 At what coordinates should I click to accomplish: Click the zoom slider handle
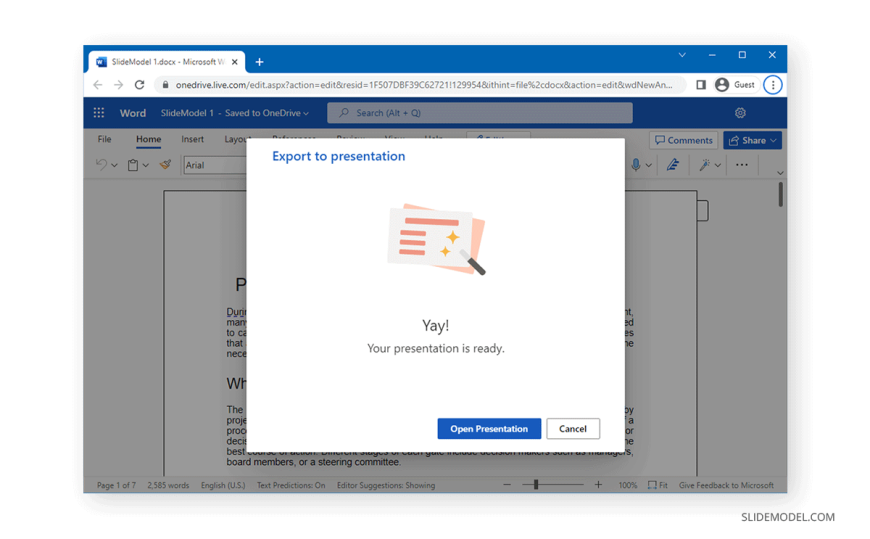pyautogui.click(x=536, y=485)
